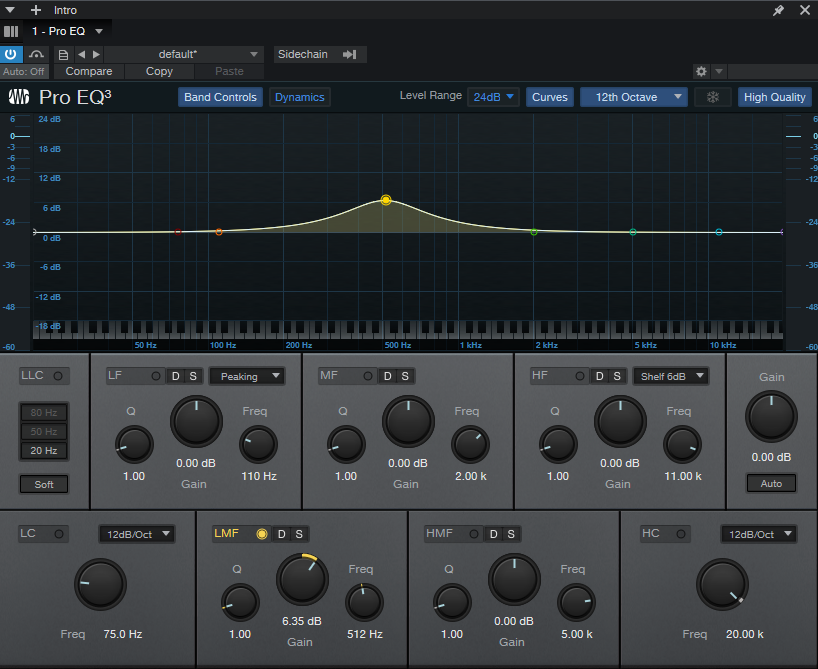Click the preset file page icon

64,54
